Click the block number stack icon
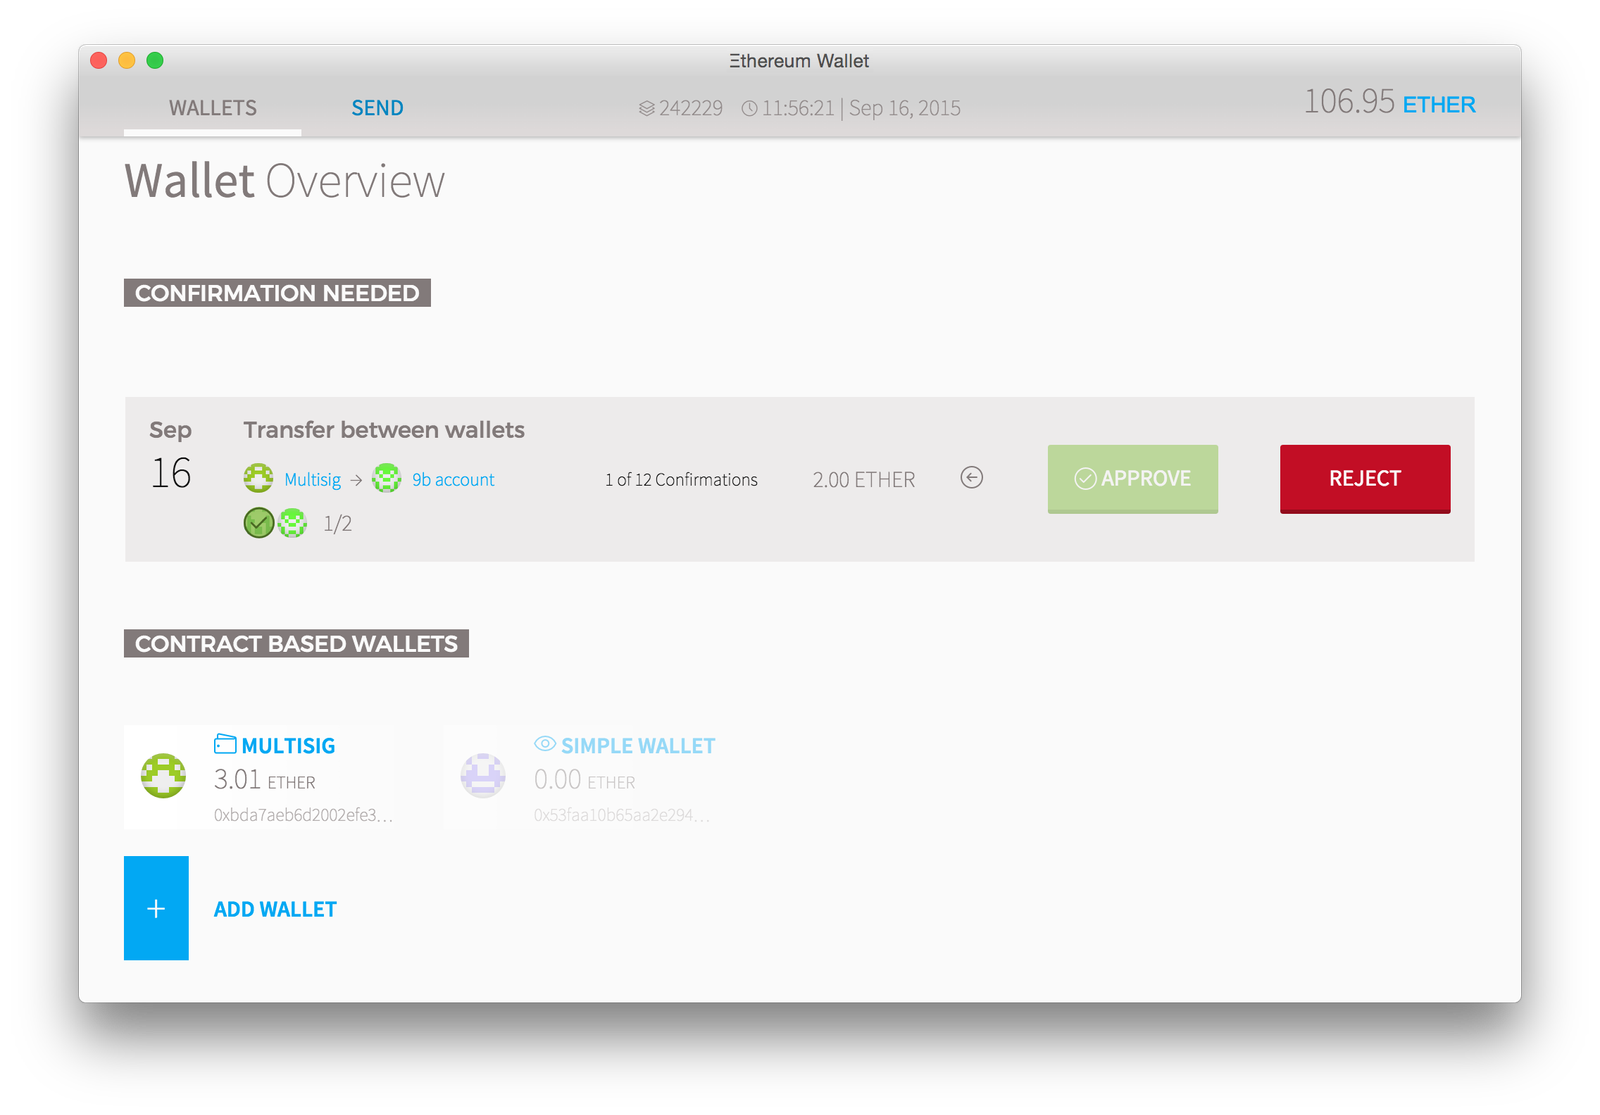The image size is (1600, 1115). click(x=646, y=108)
